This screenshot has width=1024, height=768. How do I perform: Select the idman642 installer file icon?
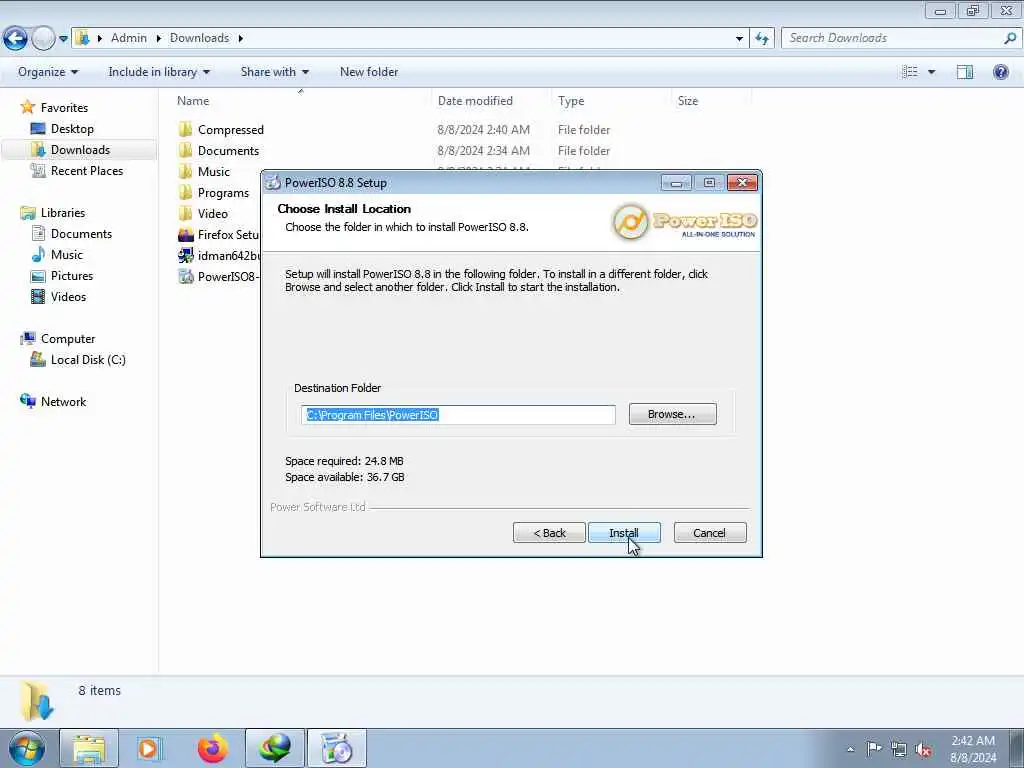click(185, 255)
